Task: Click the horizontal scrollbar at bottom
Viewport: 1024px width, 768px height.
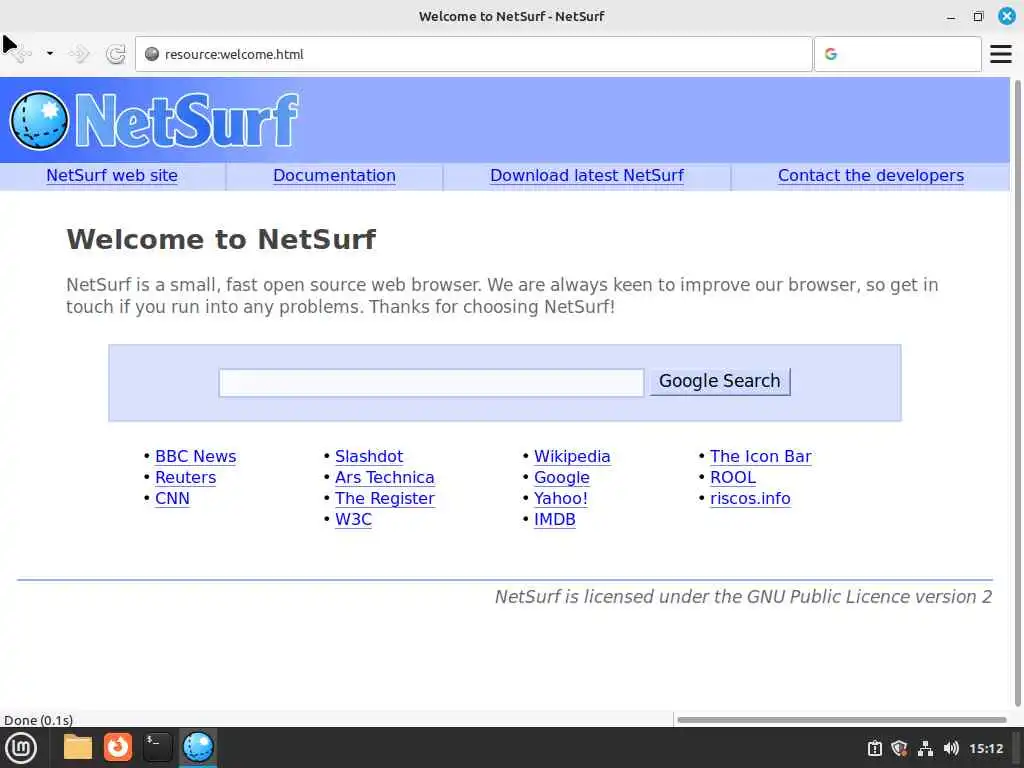Action: (842, 720)
